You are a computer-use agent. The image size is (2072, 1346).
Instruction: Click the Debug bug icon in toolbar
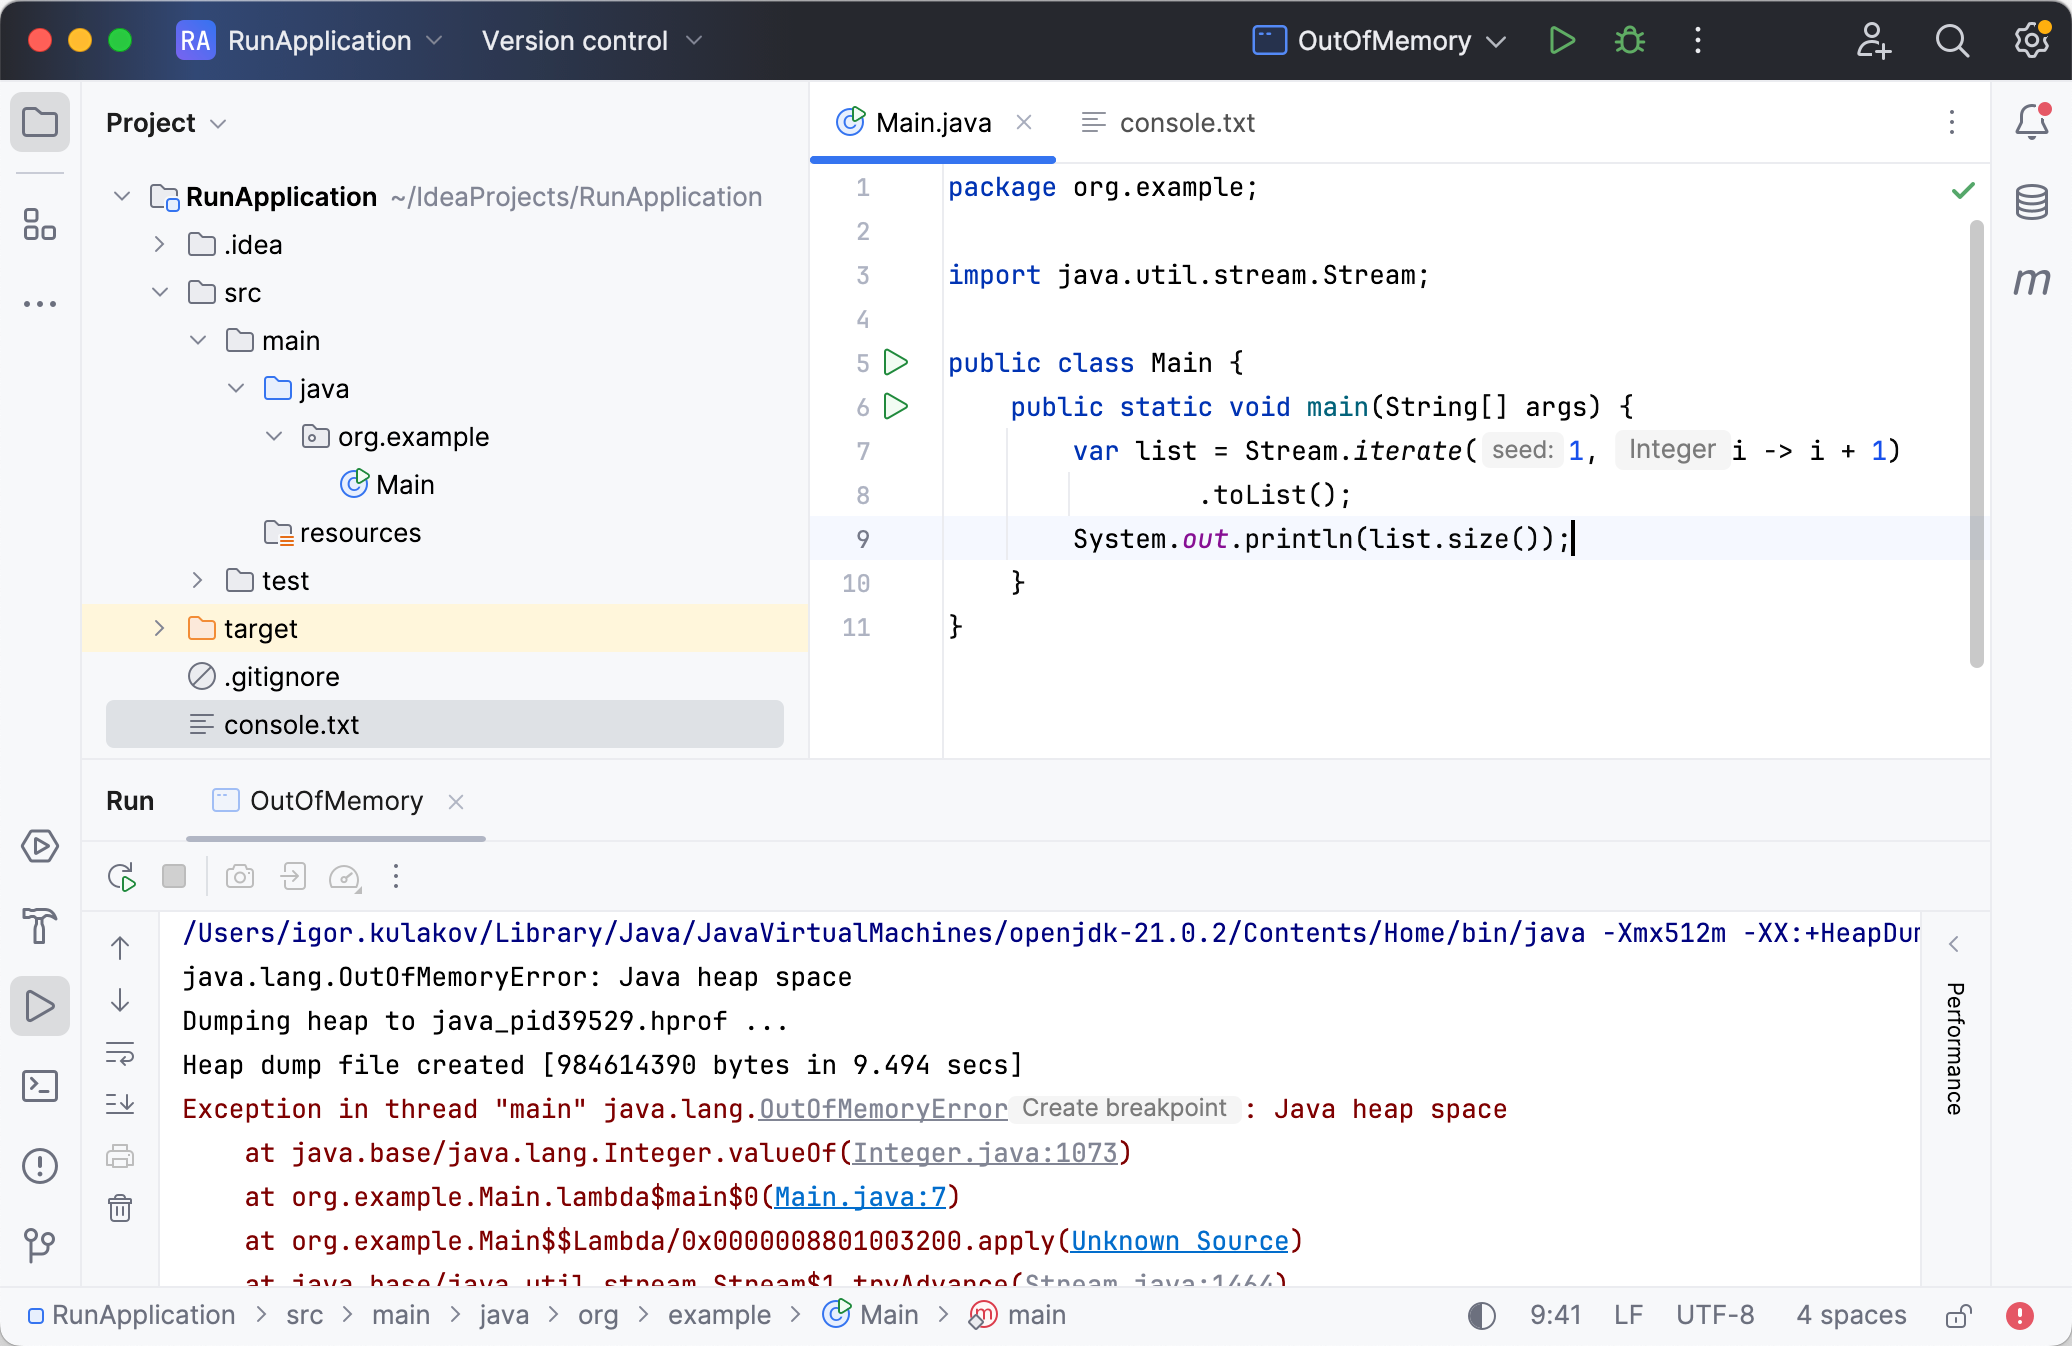point(1630,41)
